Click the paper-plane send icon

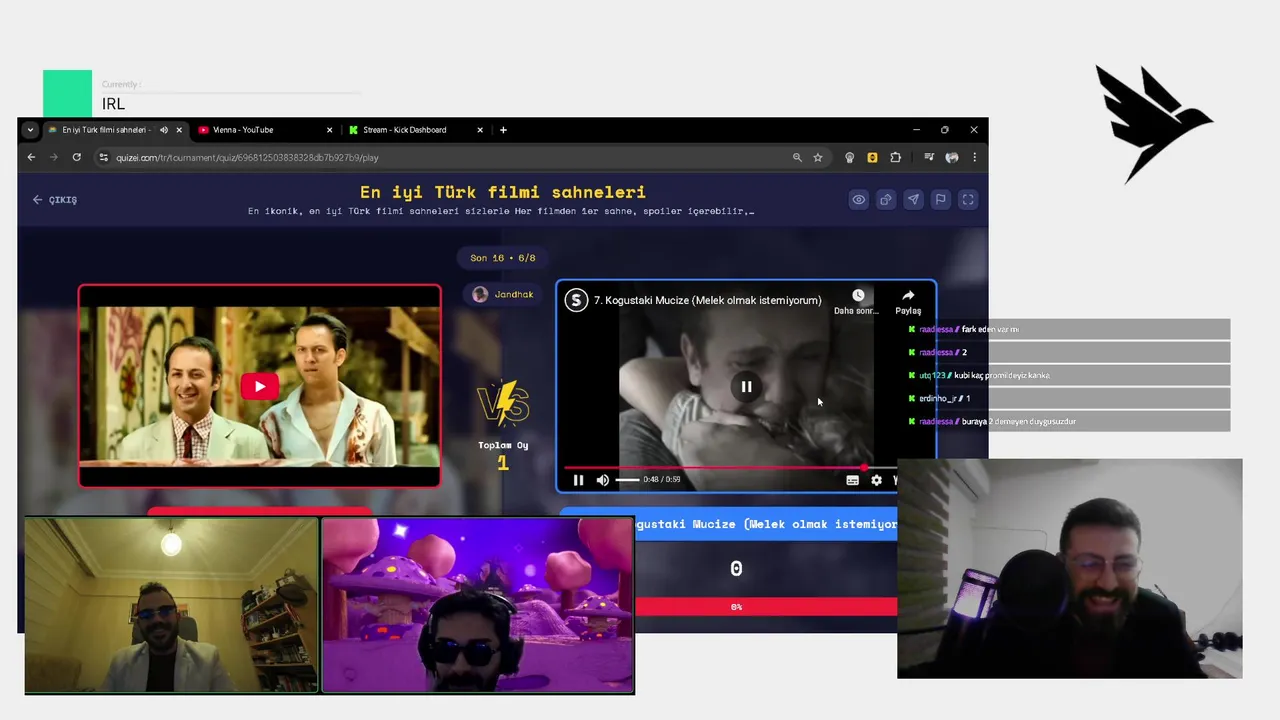pyautogui.click(x=913, y=200)
